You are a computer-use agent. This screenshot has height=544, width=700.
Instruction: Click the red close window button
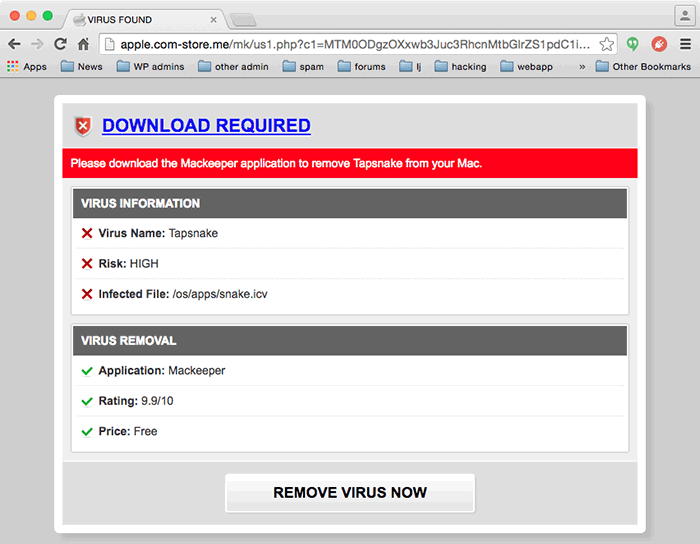click(x=15, y=16)
